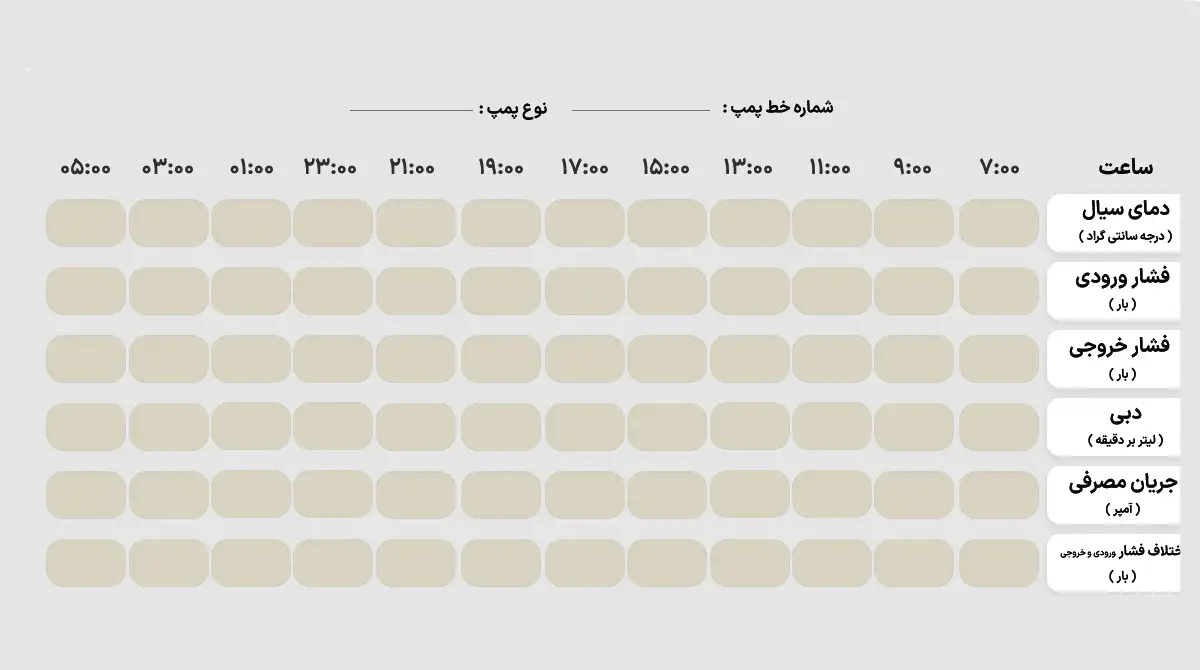The image size is (1200, 670).
Task: Select fluid temperature cell at 05:00
Action: (x=86, y=223)
